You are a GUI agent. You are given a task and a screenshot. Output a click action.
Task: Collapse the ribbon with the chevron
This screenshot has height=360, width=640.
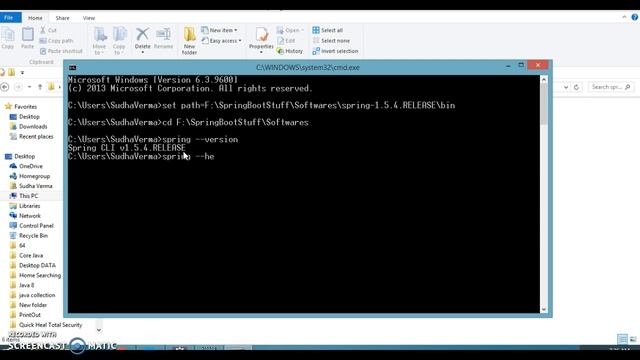(x=624, y=17)
